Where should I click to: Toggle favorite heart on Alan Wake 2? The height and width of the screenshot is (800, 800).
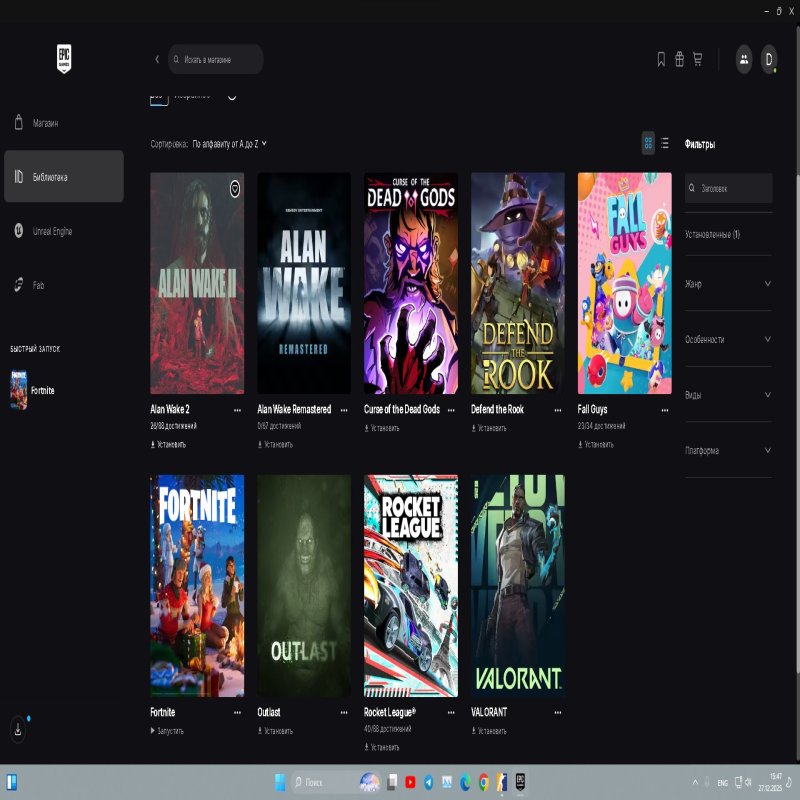click(x=234, y=188)
